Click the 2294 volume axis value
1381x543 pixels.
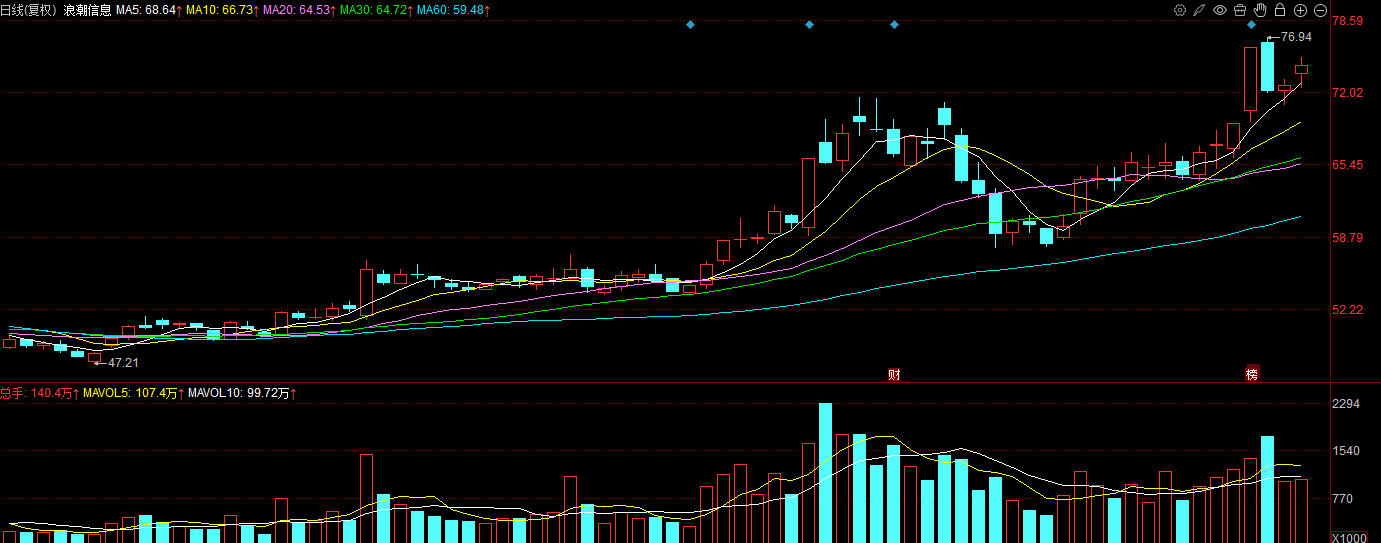click(1347, 404)
